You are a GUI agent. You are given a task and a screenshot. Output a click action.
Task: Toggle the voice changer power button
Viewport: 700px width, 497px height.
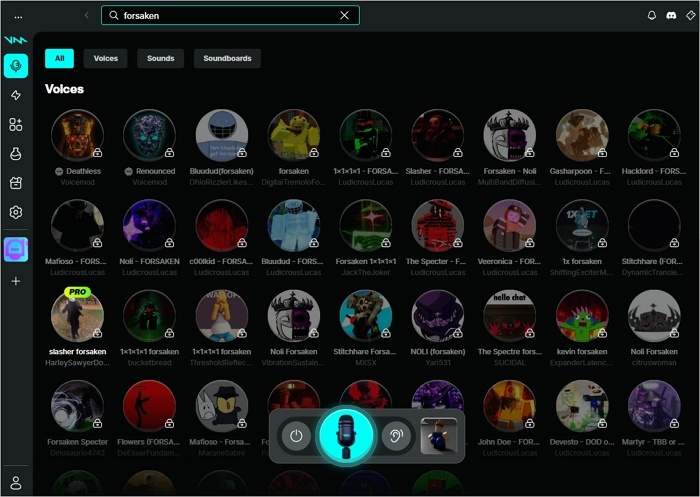[295, 436]
